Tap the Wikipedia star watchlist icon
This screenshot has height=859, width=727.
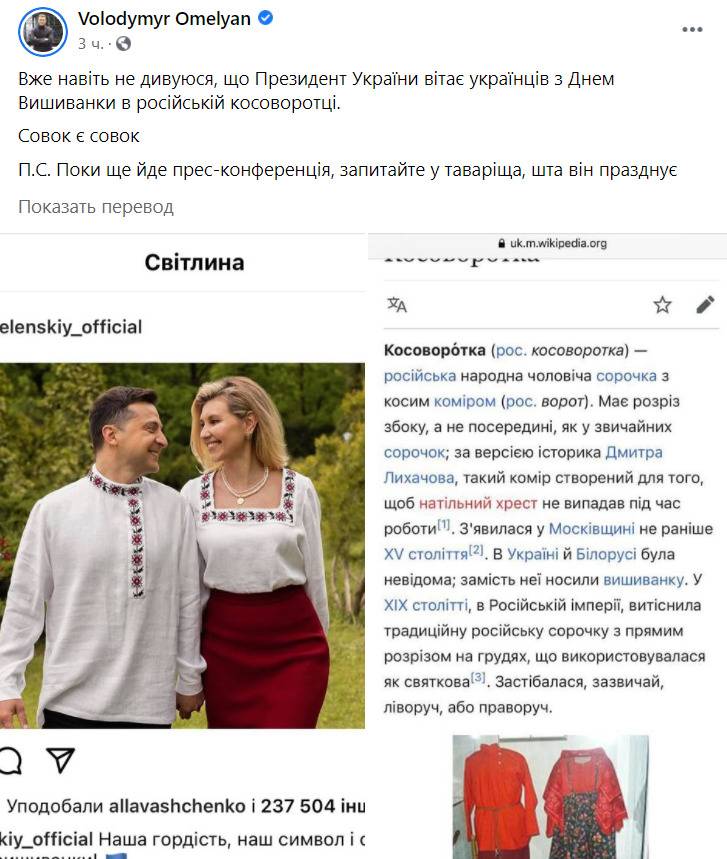(662, 305)
